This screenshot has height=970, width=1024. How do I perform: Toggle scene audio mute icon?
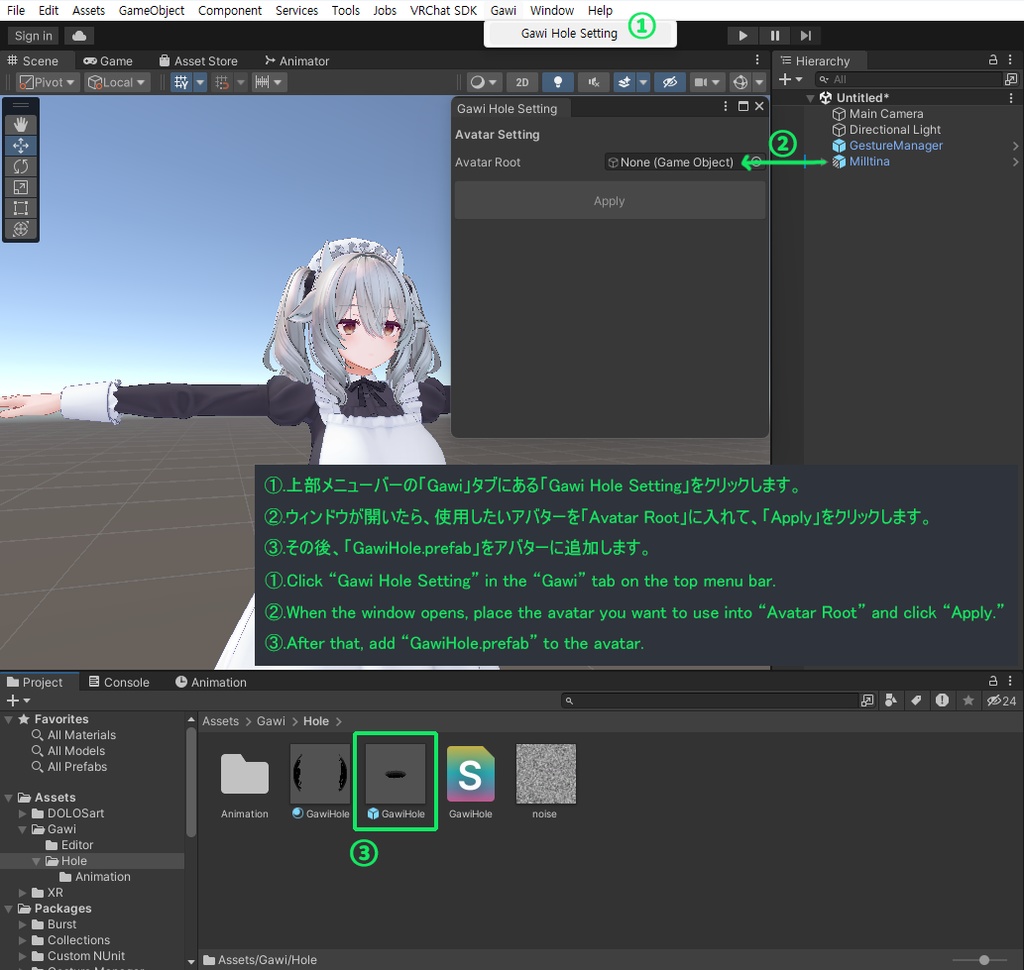point(593,82)
